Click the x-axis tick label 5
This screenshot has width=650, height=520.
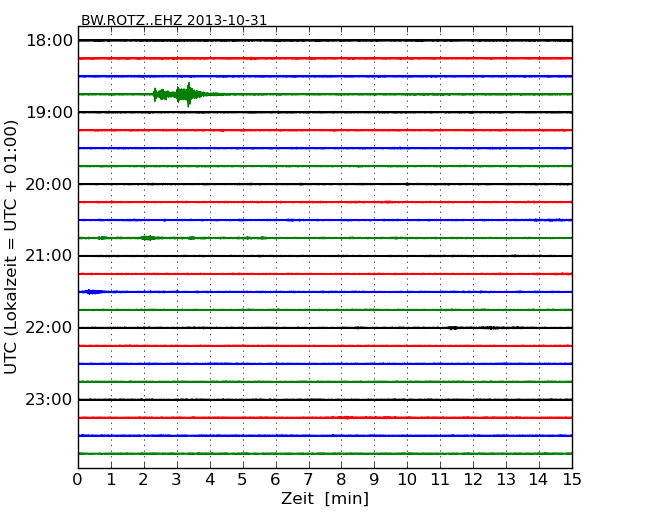(x=243, y=479)
